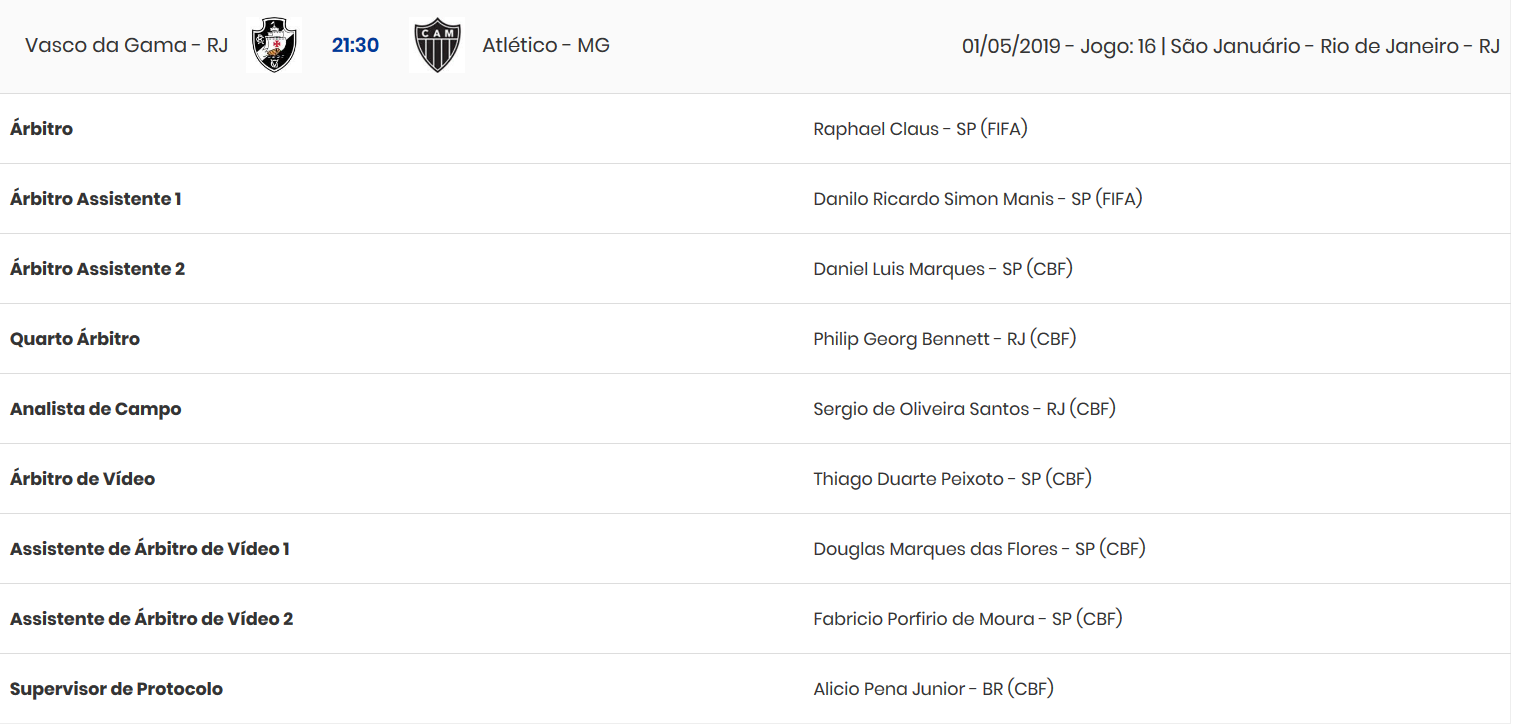Select Danilo Ricardo Simon Manis entry

[977, 199]
